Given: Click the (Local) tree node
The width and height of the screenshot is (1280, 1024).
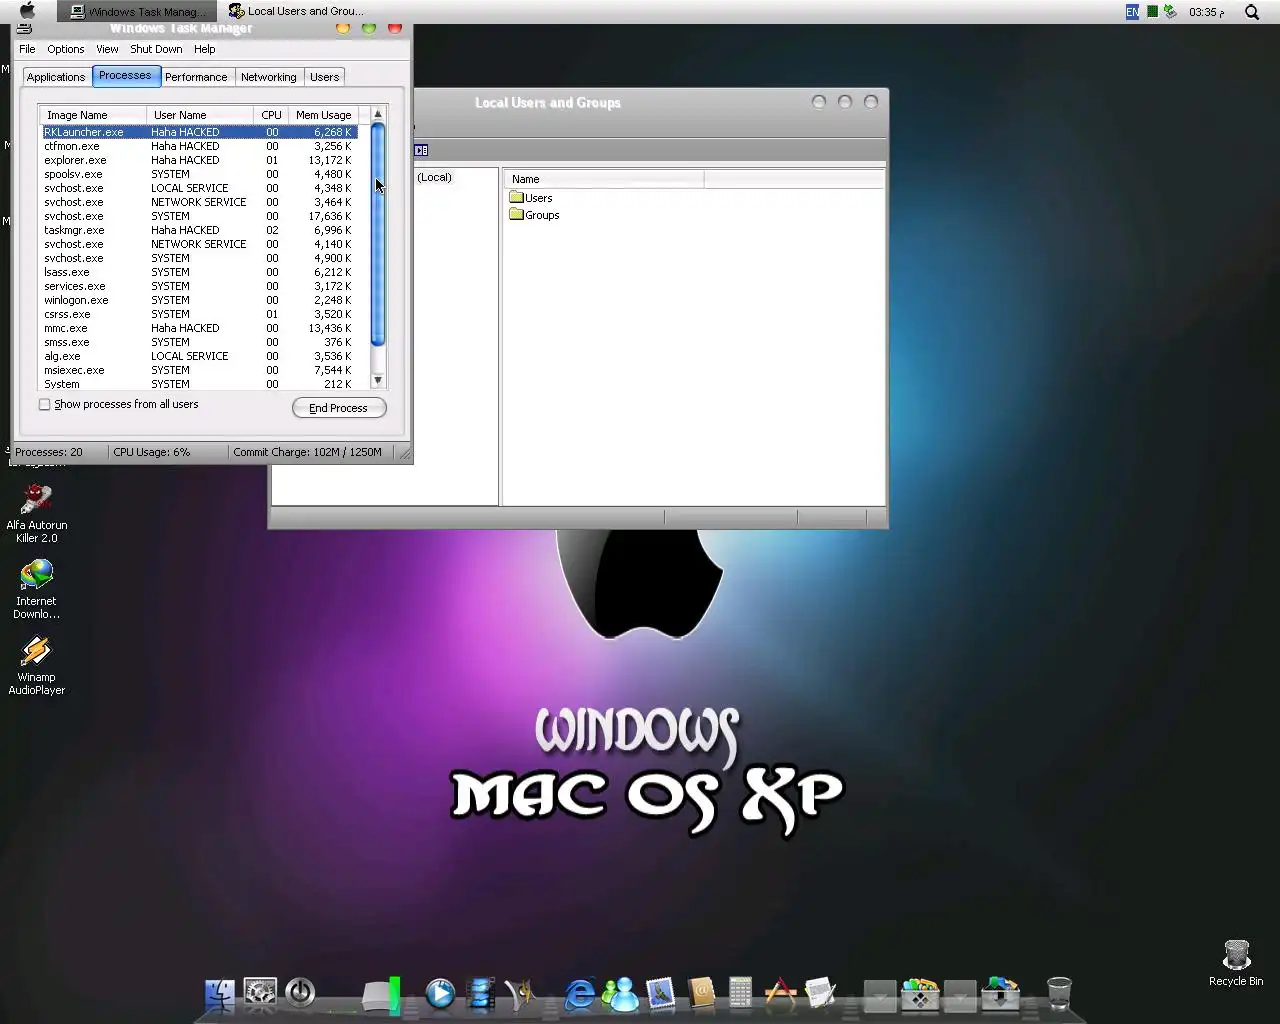Looking at the screenshot, I should point(434,177).
